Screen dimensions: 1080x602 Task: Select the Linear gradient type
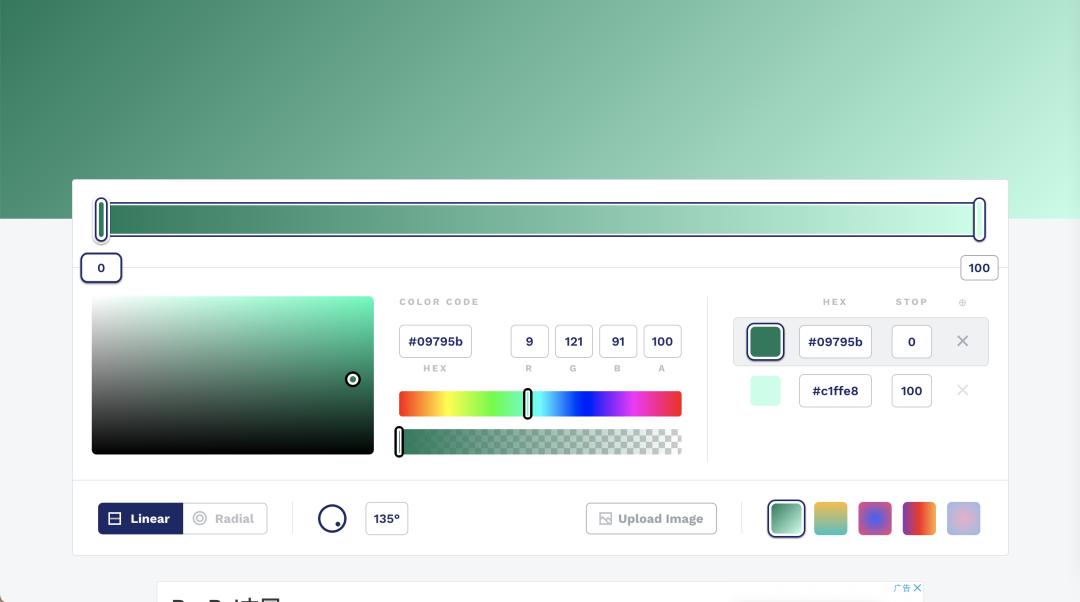pos(141,519)
